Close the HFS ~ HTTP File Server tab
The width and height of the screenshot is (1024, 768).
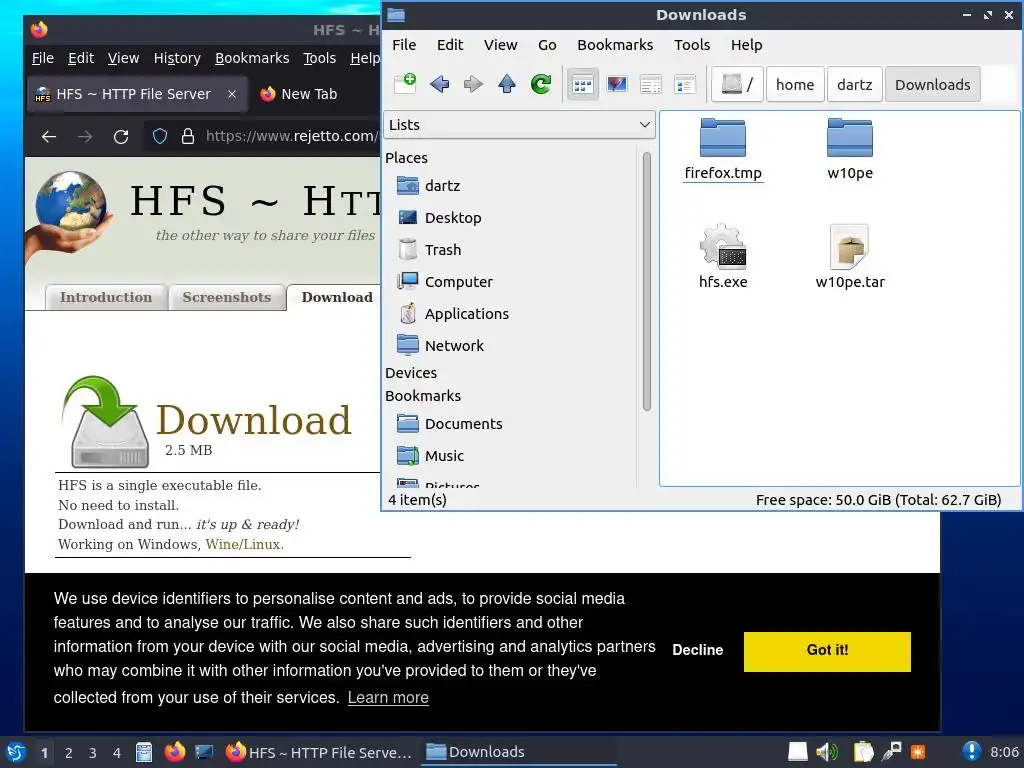click(x=232, y=94)
